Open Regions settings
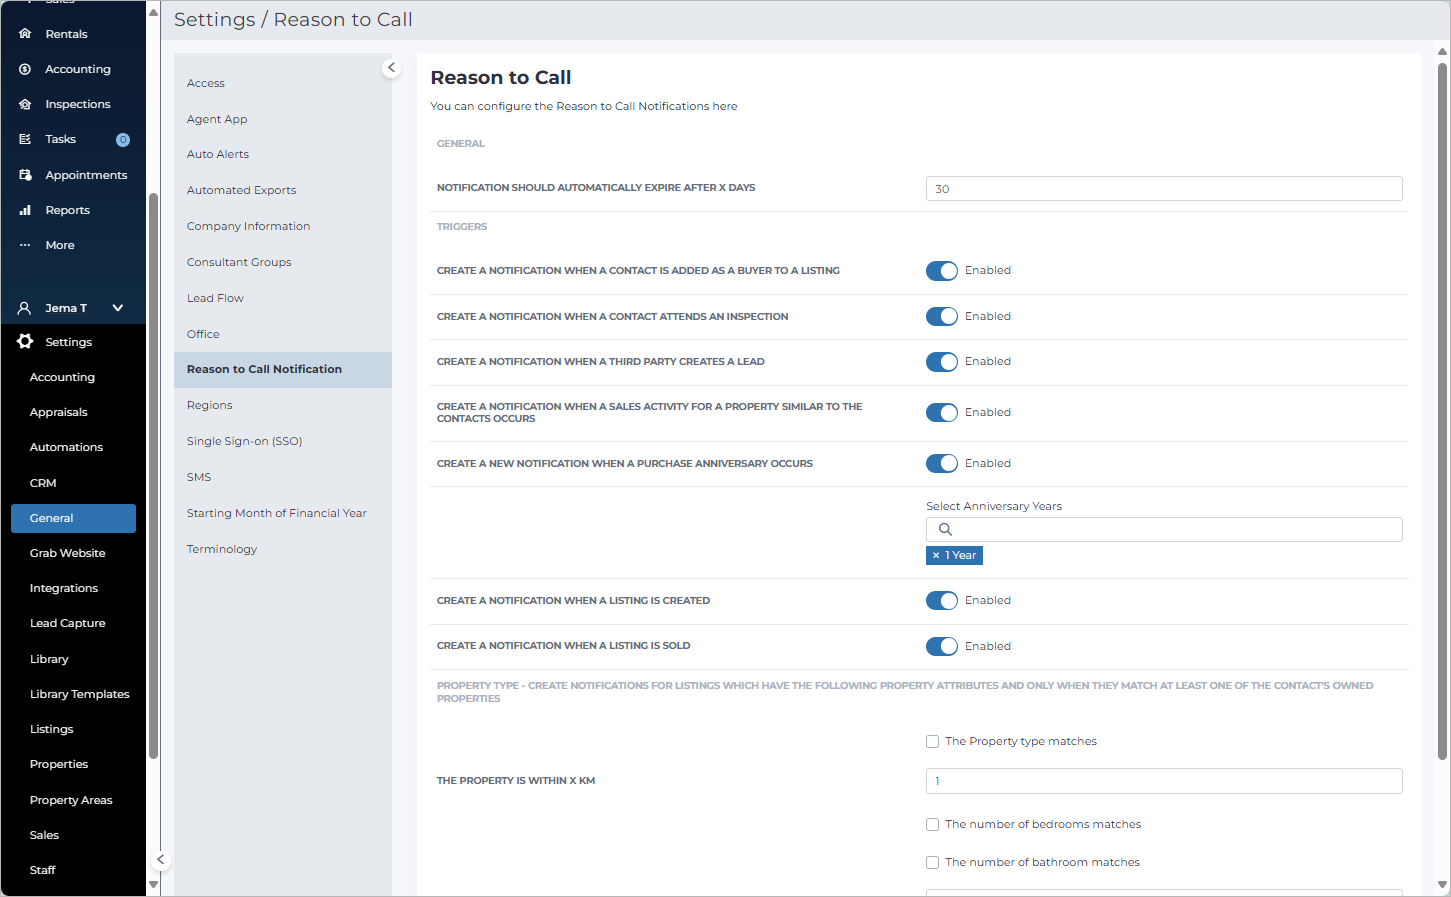The width and height of the screenshot is (1451, 897). click(210, 405)
